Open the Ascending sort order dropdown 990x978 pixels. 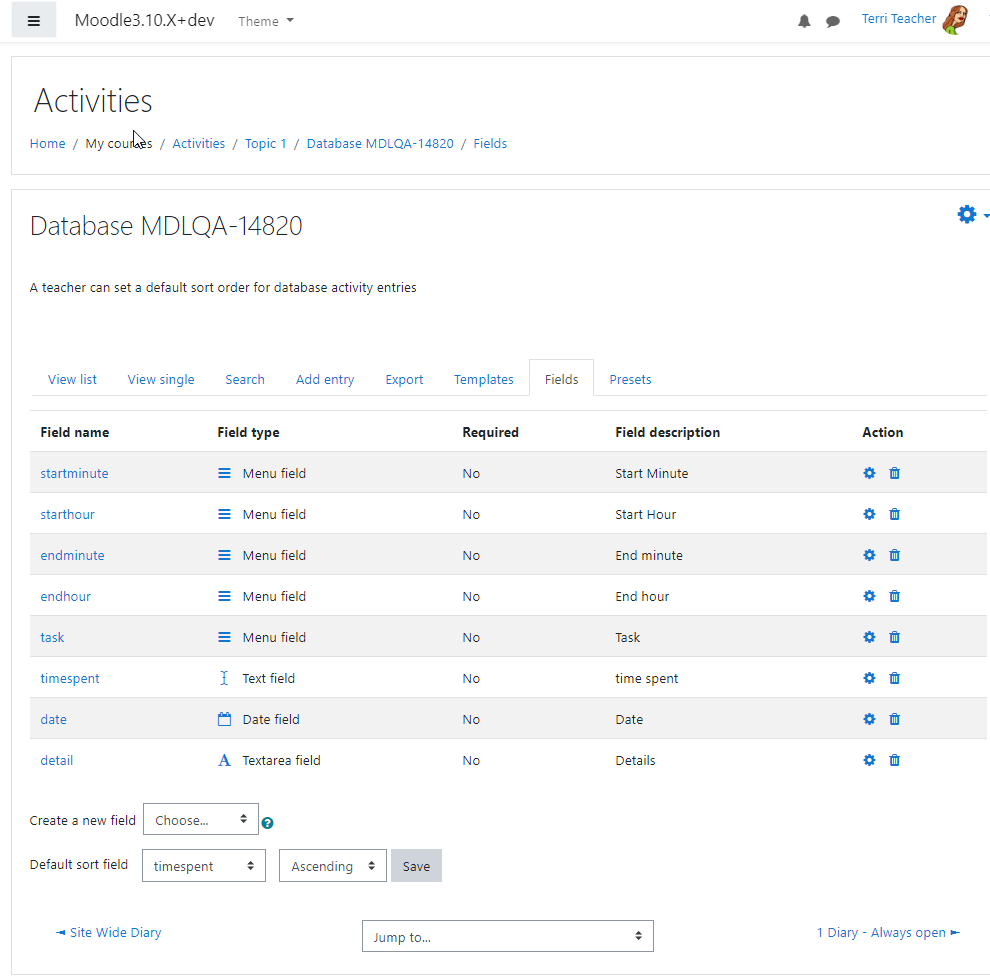pyautogui.click(x=333, y=866)
